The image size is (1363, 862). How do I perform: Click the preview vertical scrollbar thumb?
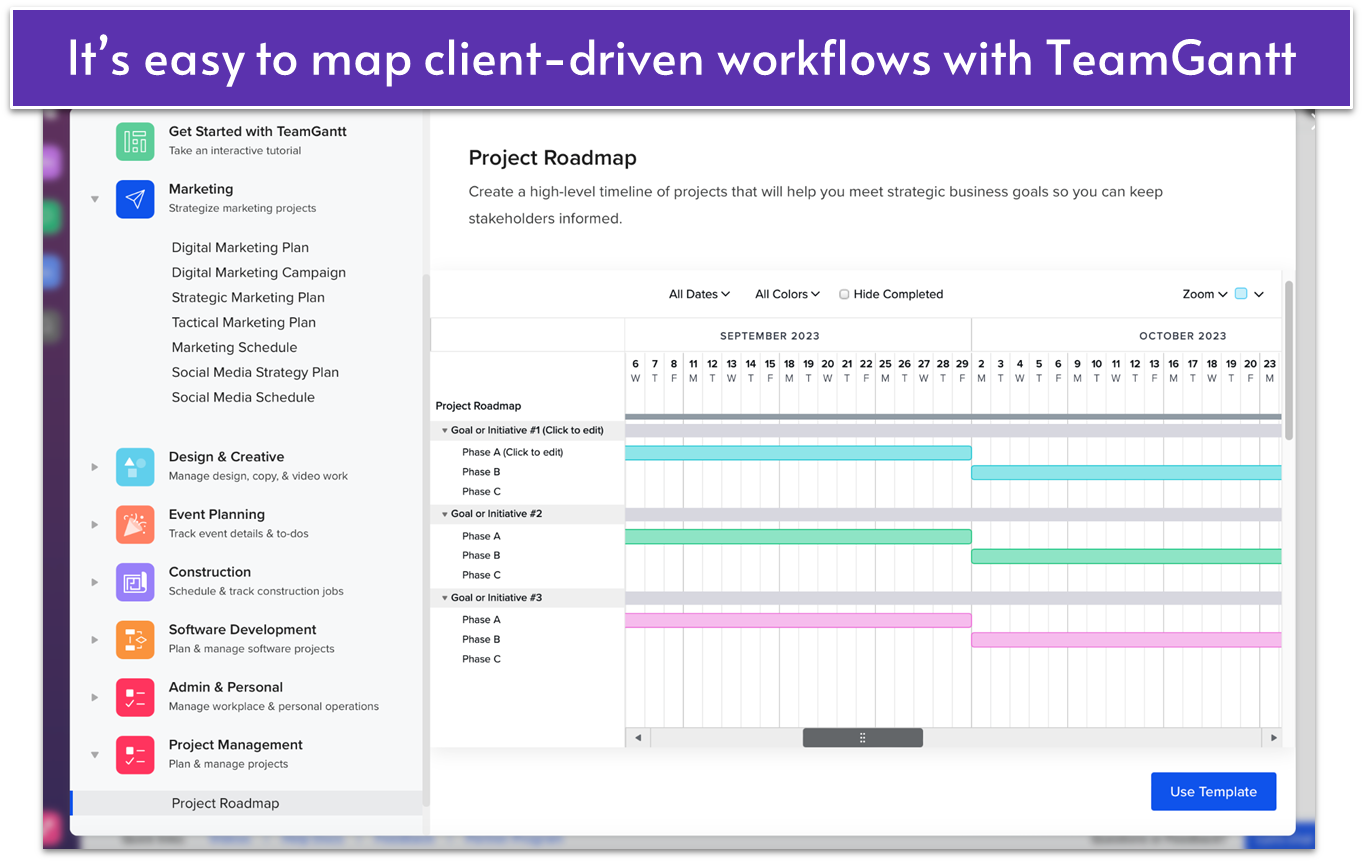(1289, 360)
